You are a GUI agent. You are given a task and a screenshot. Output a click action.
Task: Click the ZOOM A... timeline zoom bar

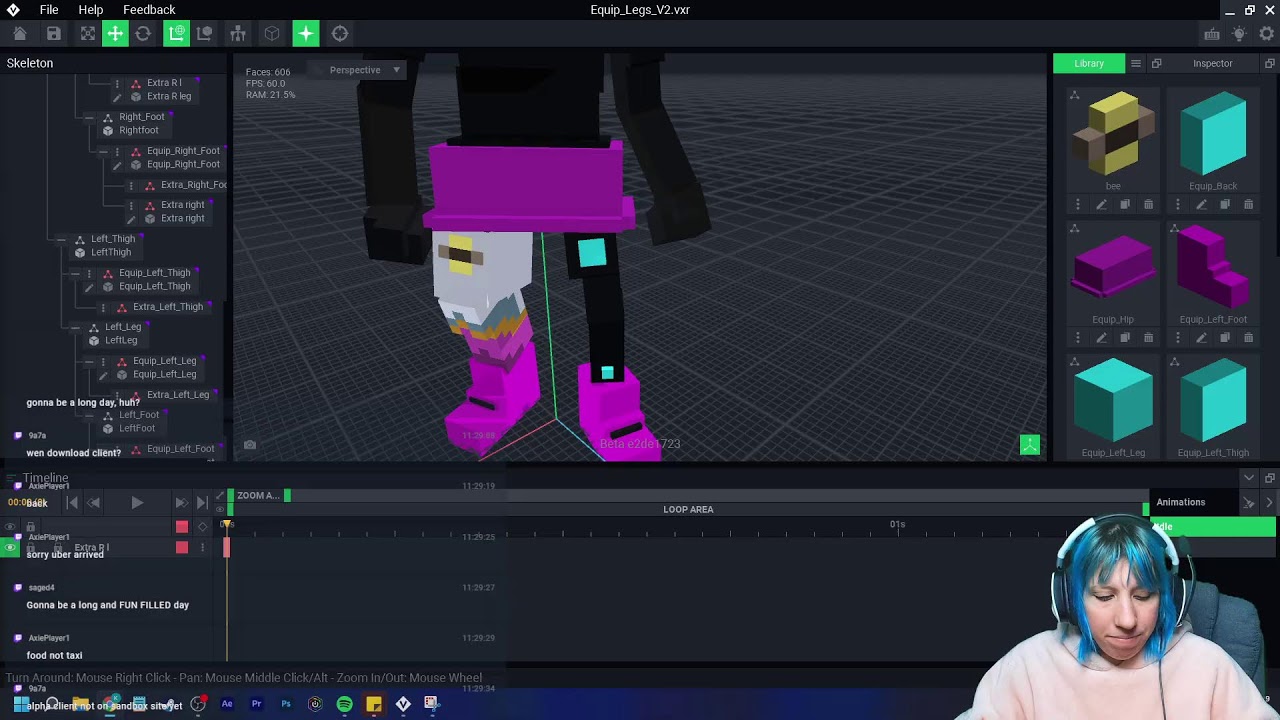pyautogui.click(x=259, y=495)
